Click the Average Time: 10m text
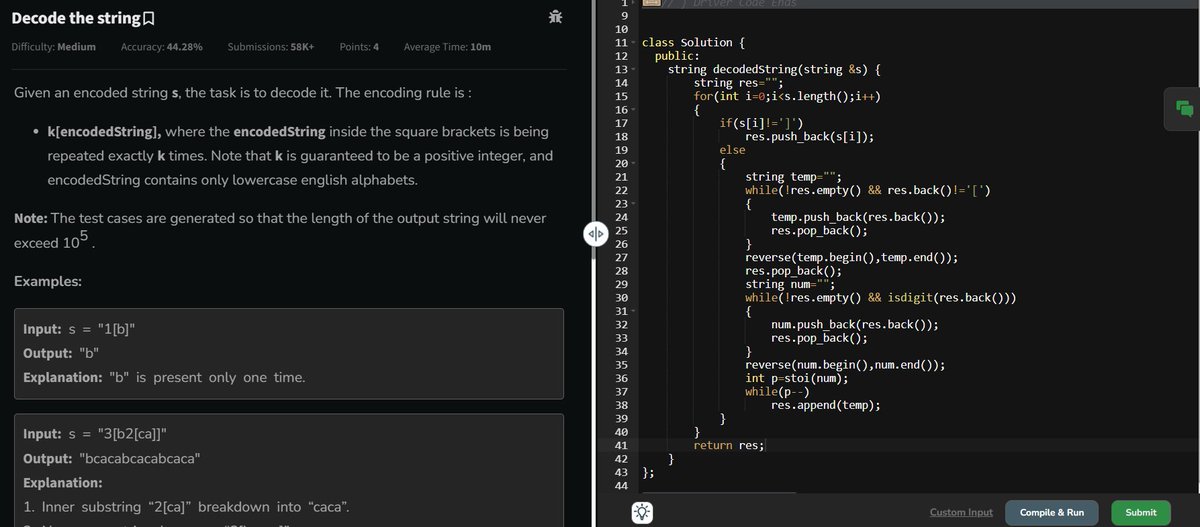 point(447,48)
